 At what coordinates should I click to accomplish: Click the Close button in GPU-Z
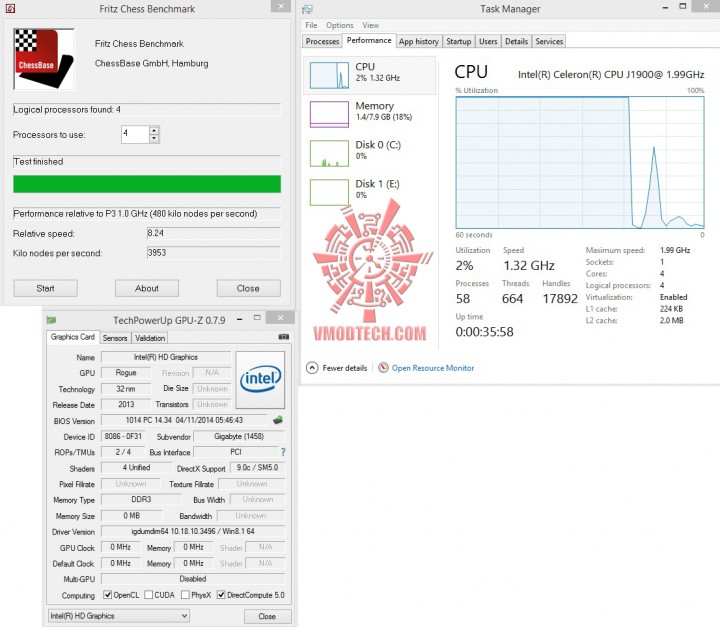267,616
